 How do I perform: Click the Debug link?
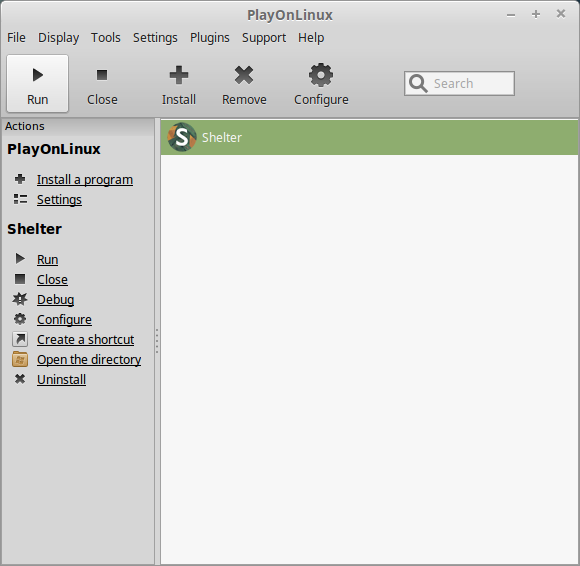tap(55, 300)
